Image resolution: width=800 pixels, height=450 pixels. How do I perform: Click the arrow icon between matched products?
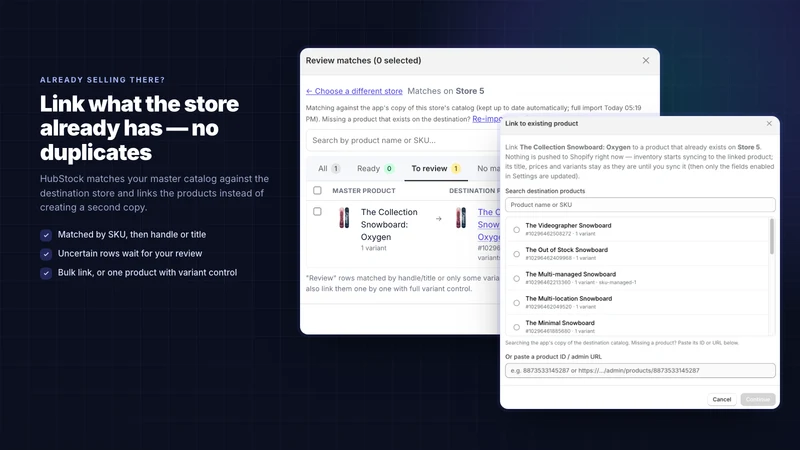click(x=439, y=219)
